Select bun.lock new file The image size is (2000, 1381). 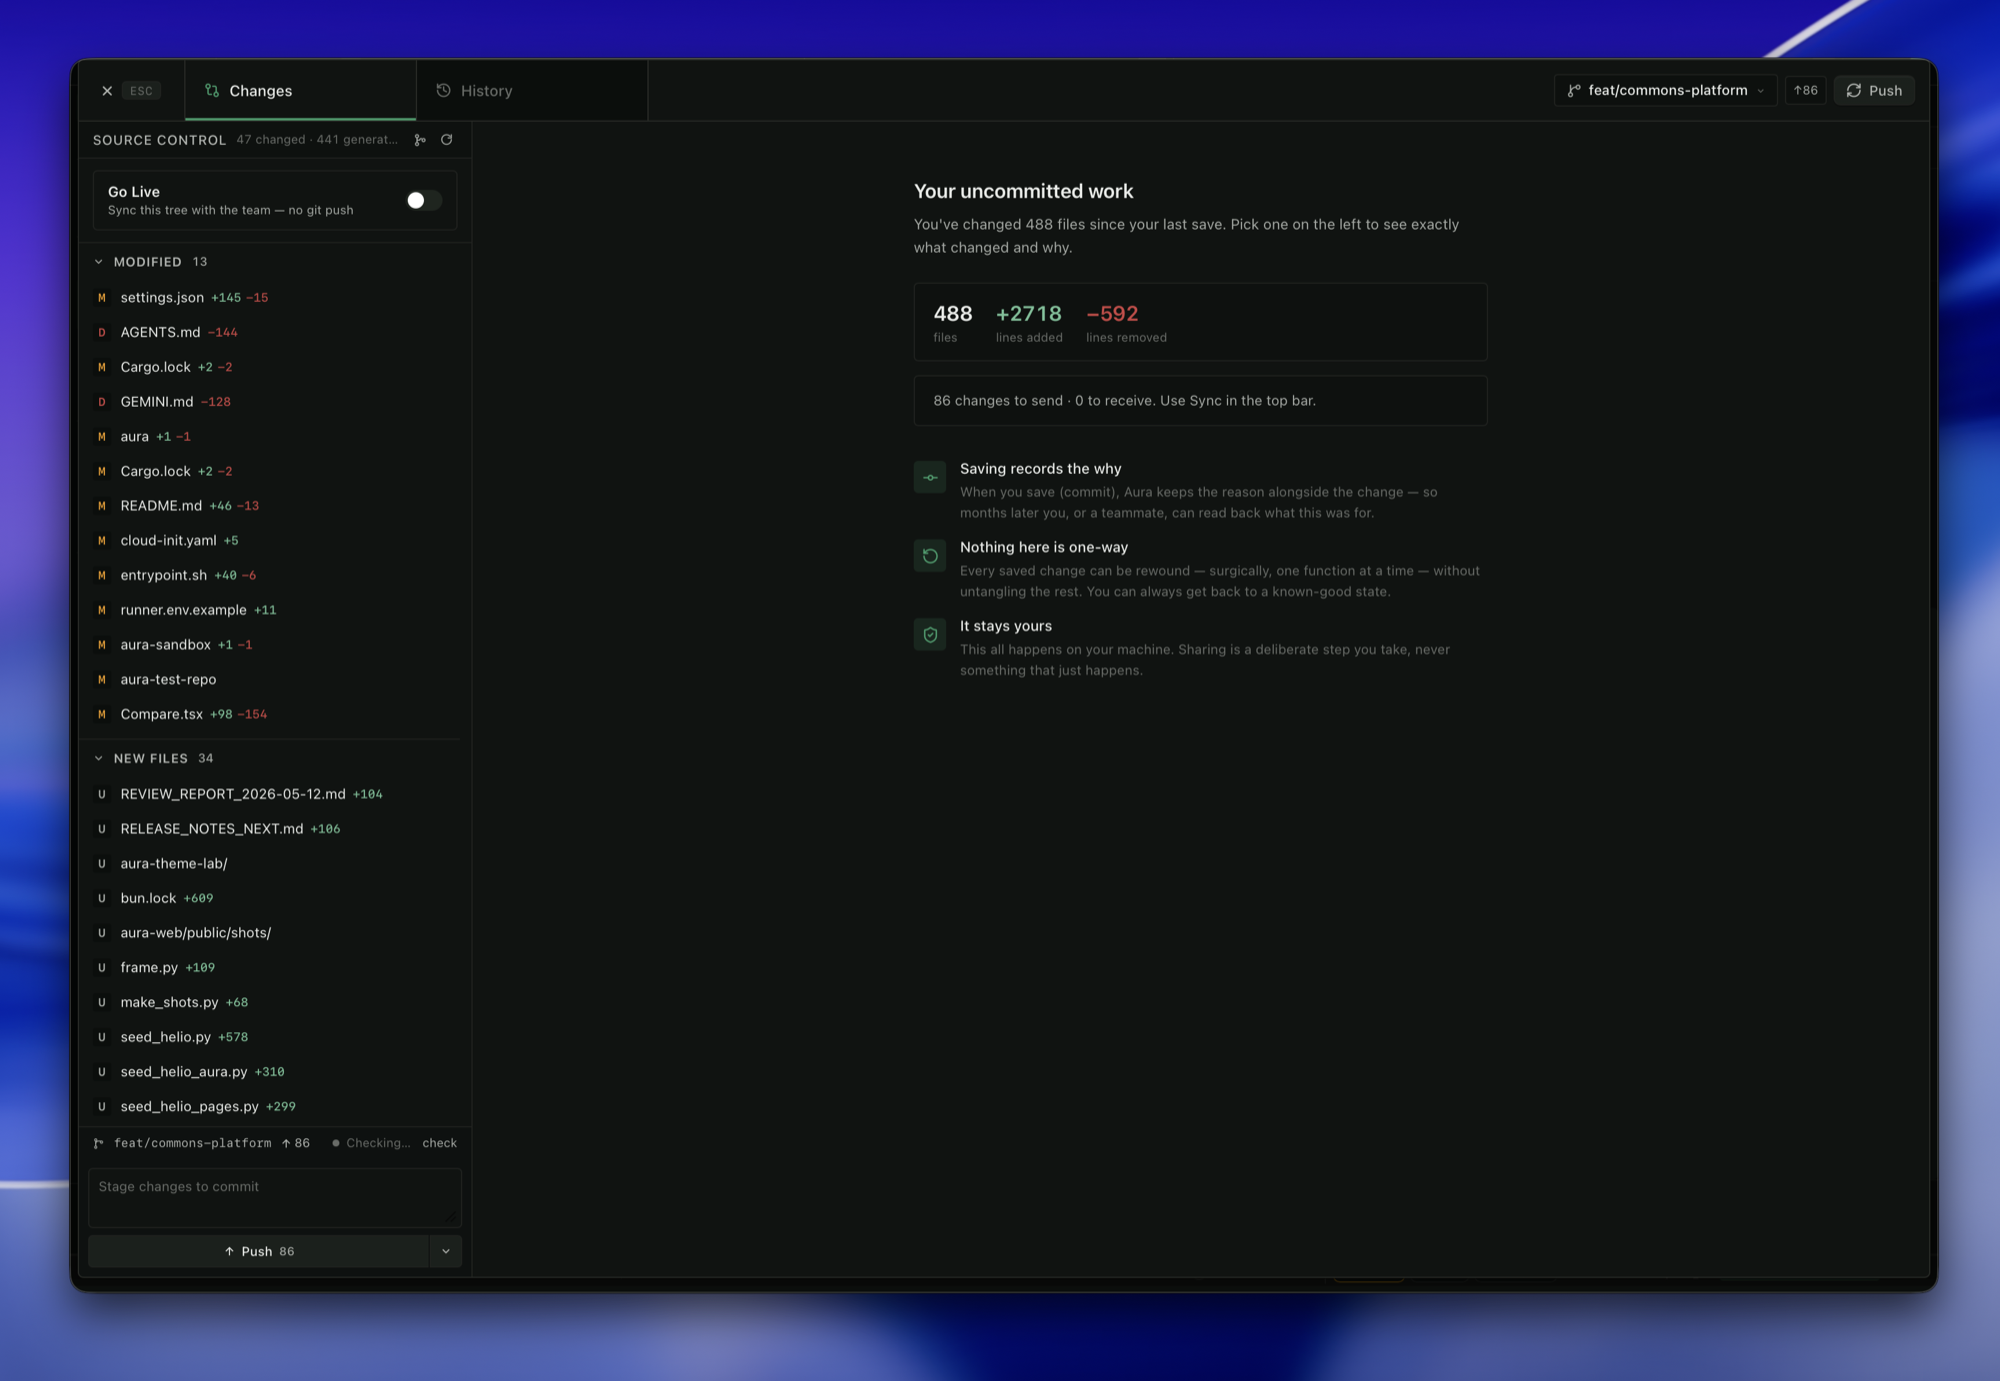coord(275,898)
